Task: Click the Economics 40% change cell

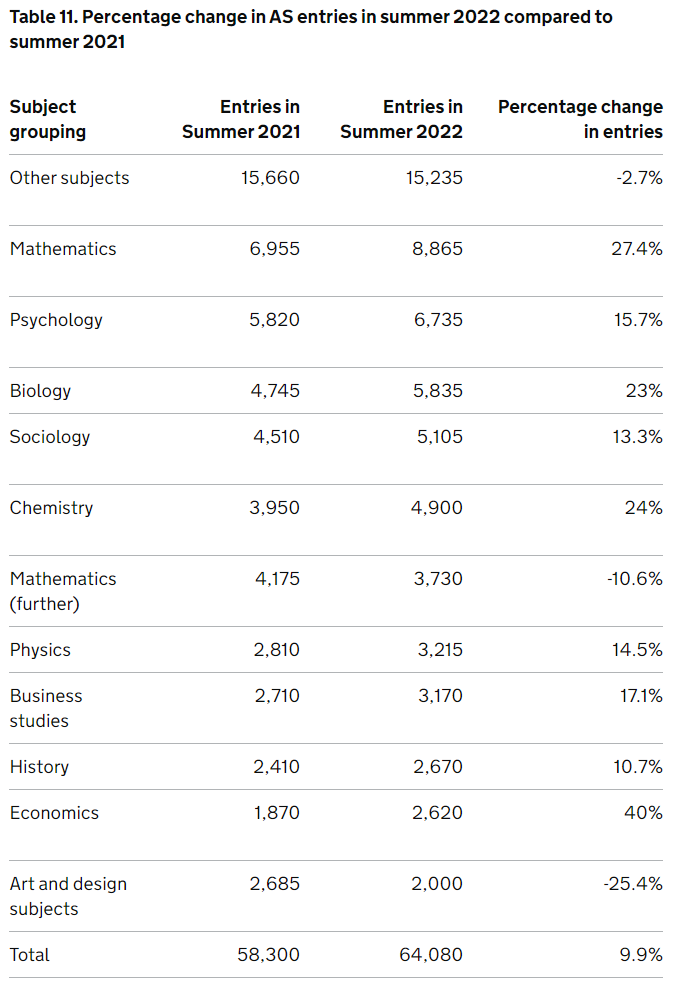Action: click(643, 813)
